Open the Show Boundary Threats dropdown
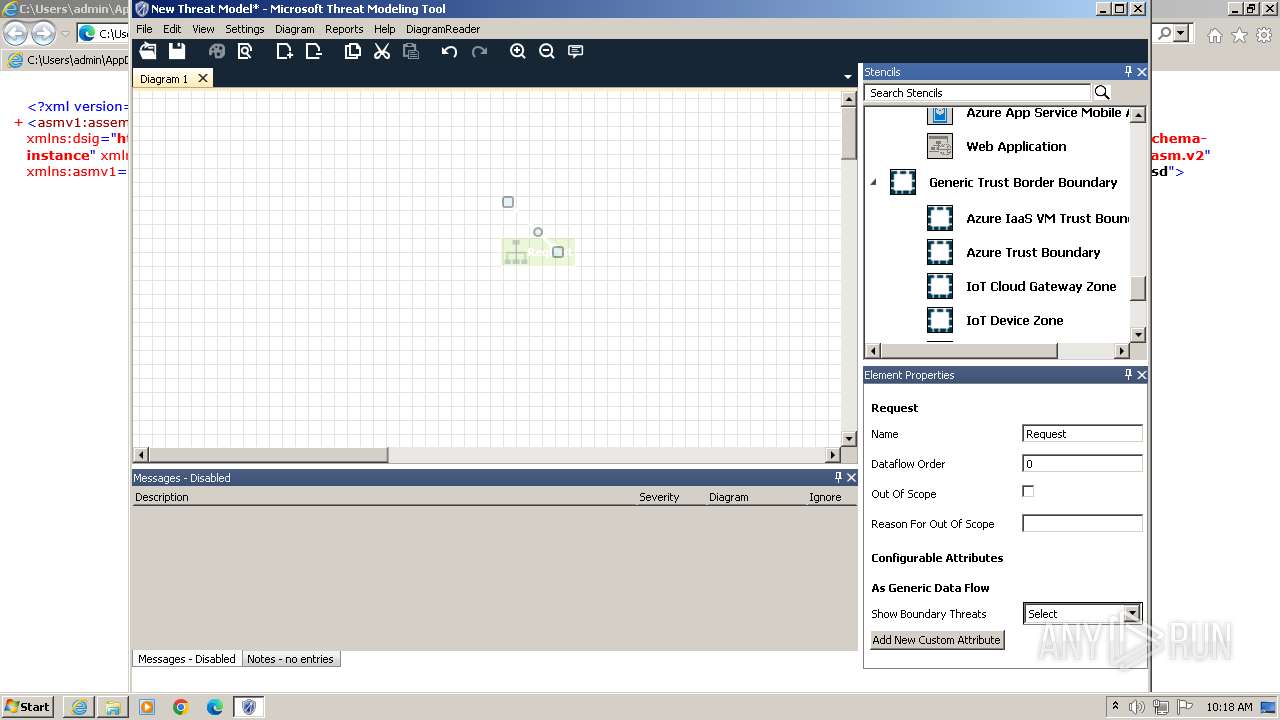Screen dimensions: 1280x720 pyautogui.click(x=1132, y=614)
